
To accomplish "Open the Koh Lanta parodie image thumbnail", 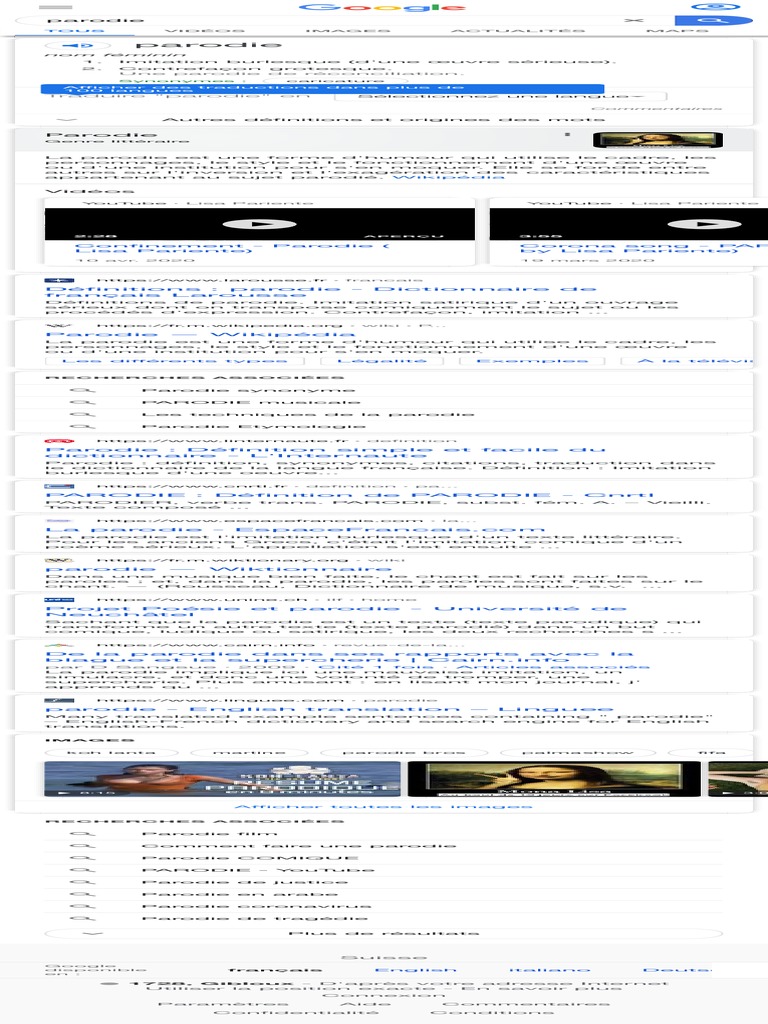I will [223, 779].
